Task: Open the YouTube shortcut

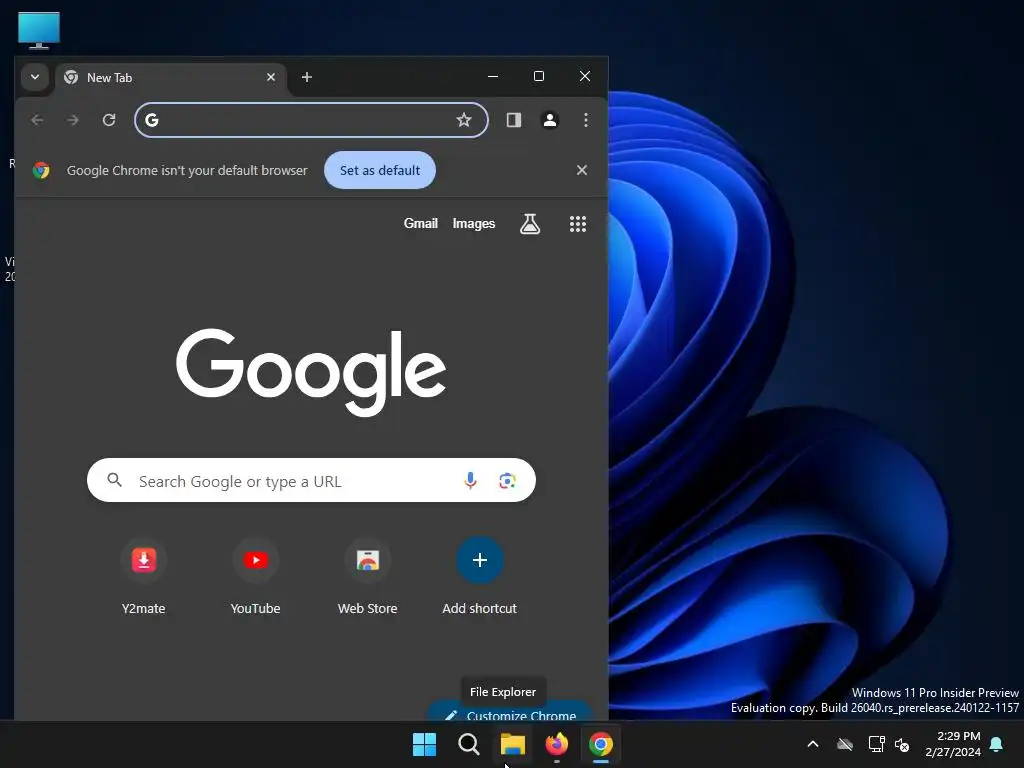Action: 255,576
